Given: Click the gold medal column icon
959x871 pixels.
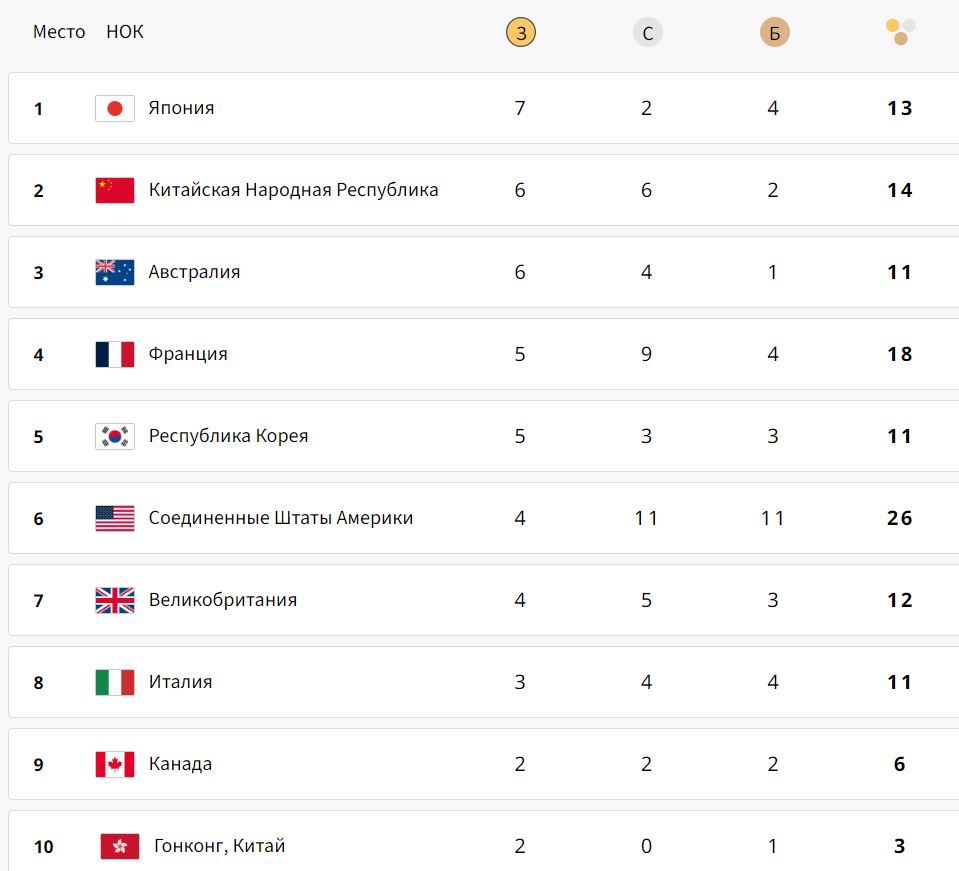Looking at the screenshot, I should [x=520, y=33].
